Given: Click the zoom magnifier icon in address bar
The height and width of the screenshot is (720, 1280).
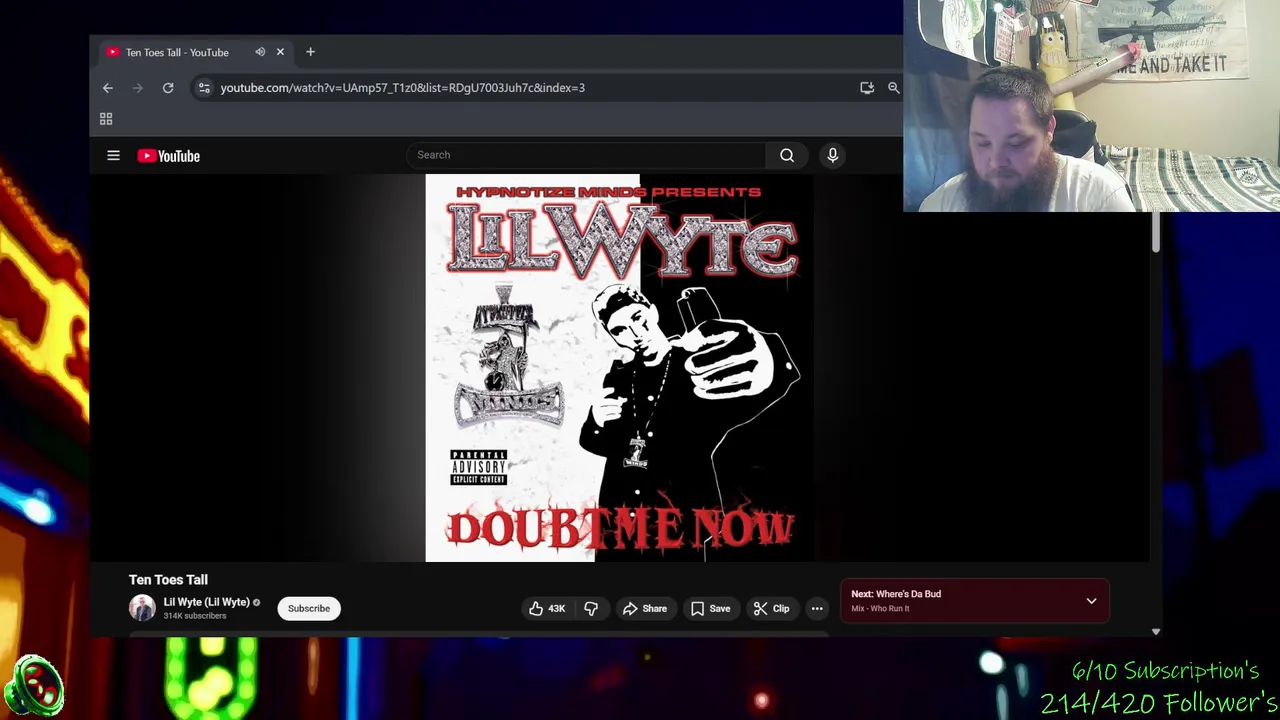Looking at the screenshot, I should [x=893, y=88].
